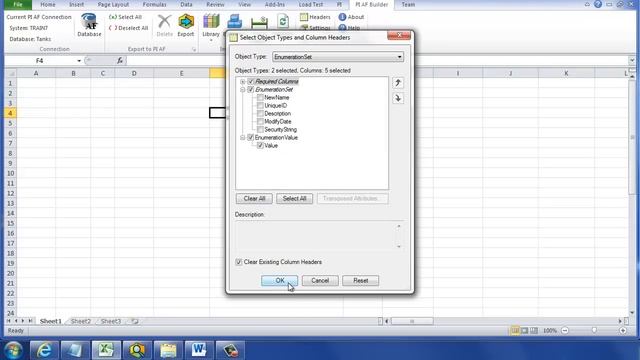Check the Description column checkbox

point(260,113)
